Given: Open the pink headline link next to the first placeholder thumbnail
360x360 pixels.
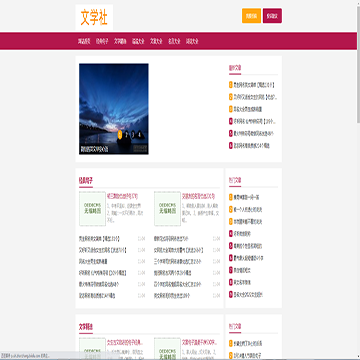Looking at the screenshot, I should pos(122,196).
